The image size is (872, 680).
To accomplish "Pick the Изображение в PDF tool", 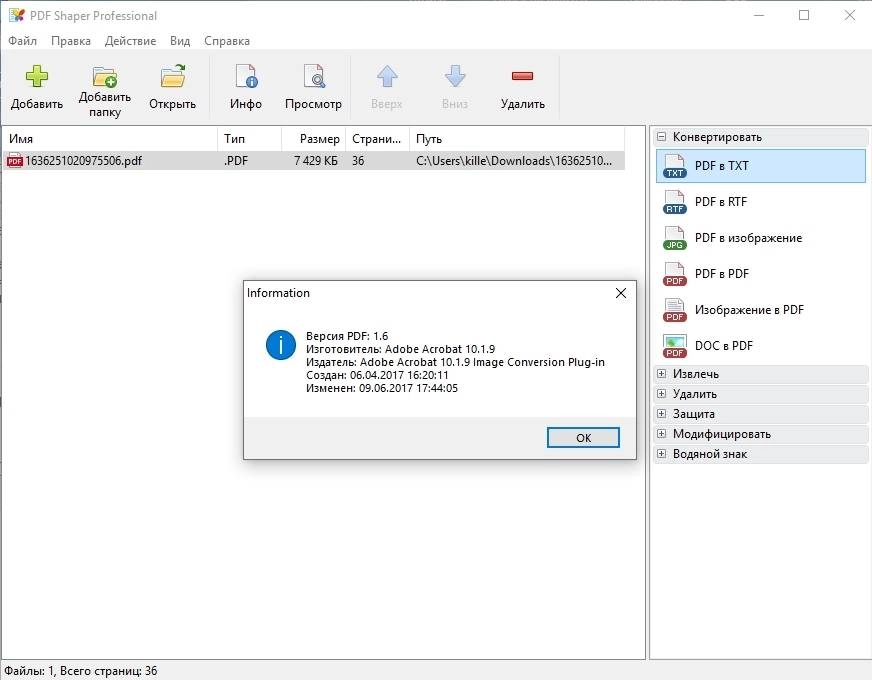I will [761, 310].
